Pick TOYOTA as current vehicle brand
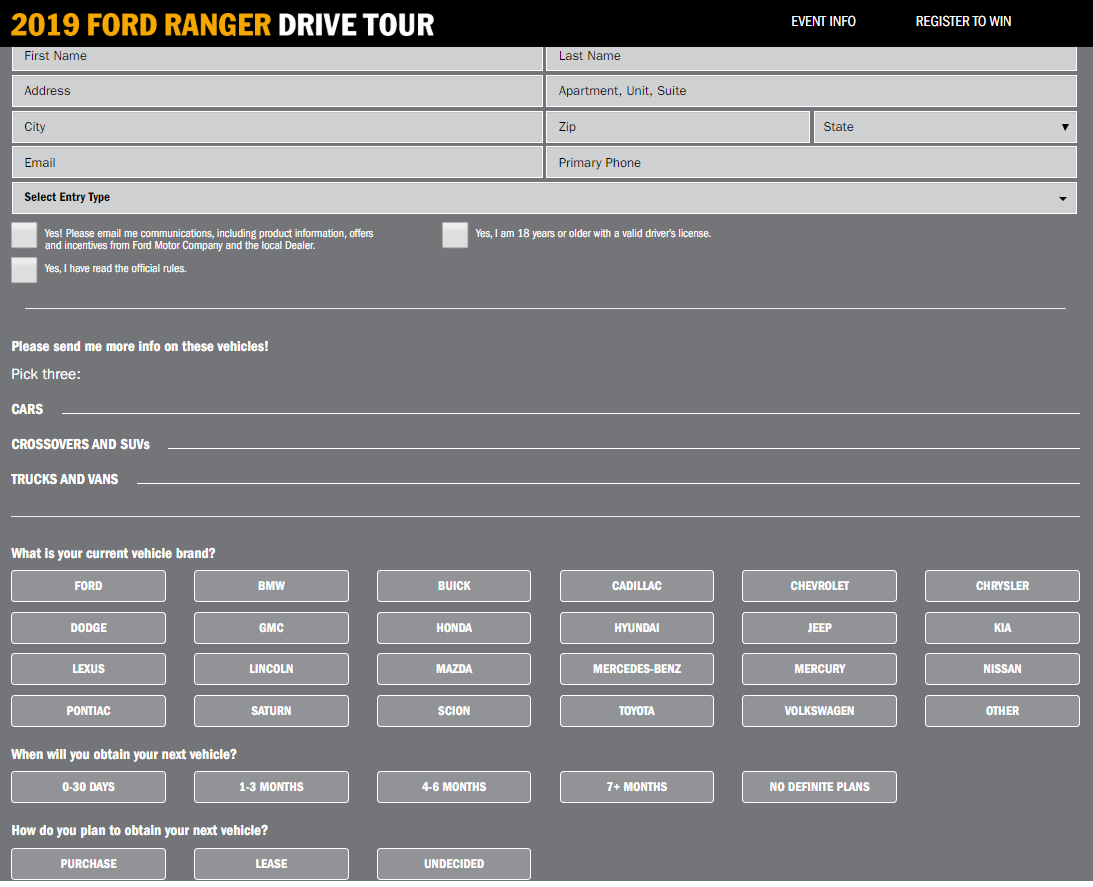 coord(636,711)
